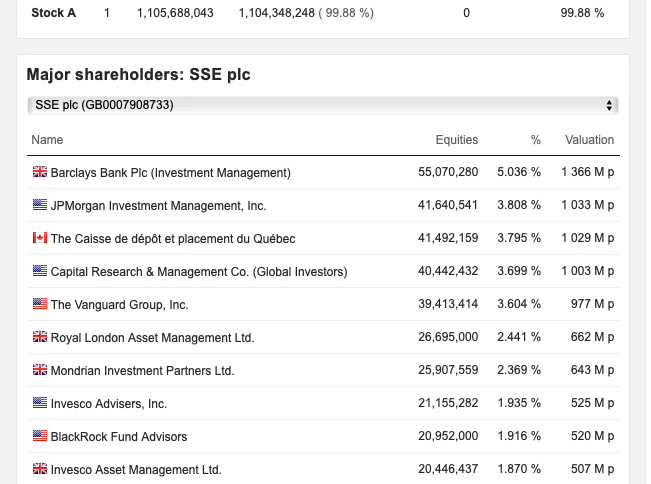651x484 pixels.
Task: Sort by the Valuation column header
Action: point(589,140)
